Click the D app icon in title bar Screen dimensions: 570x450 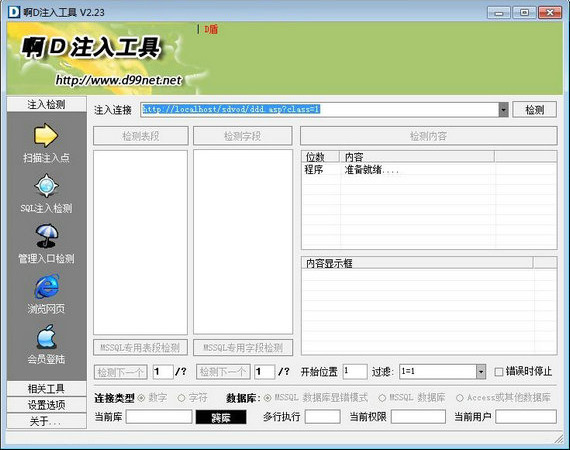14,12
